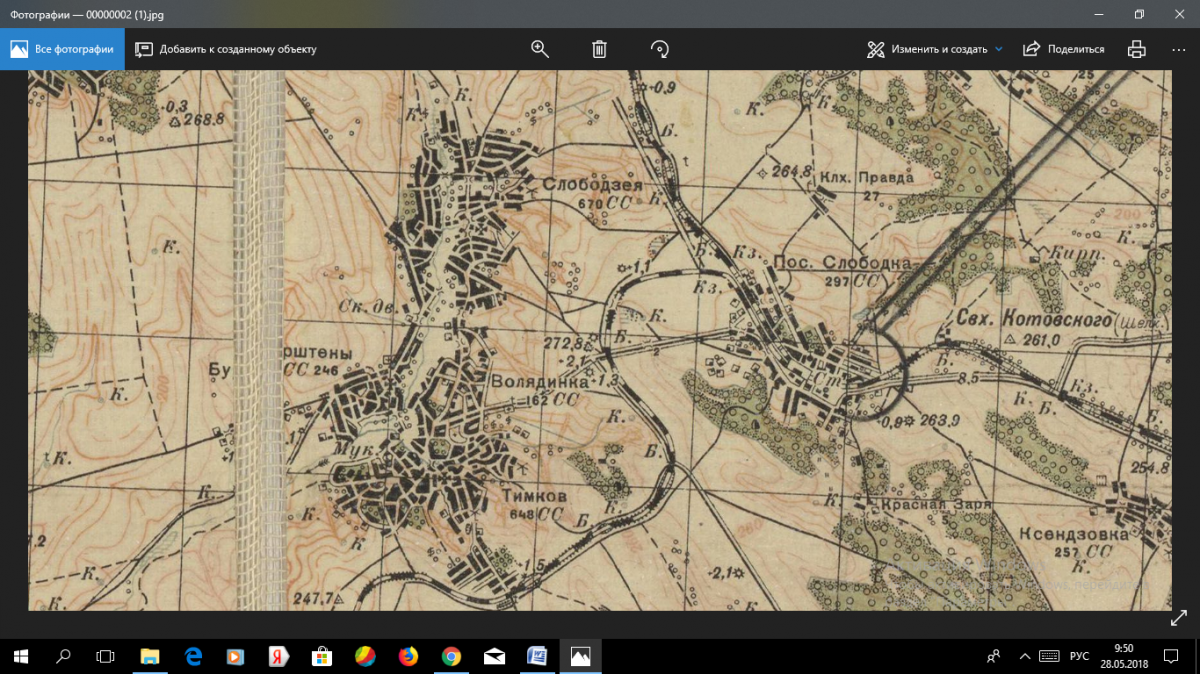Click the Поделиться share button
1200x674 pixels.
[1064, 49]
